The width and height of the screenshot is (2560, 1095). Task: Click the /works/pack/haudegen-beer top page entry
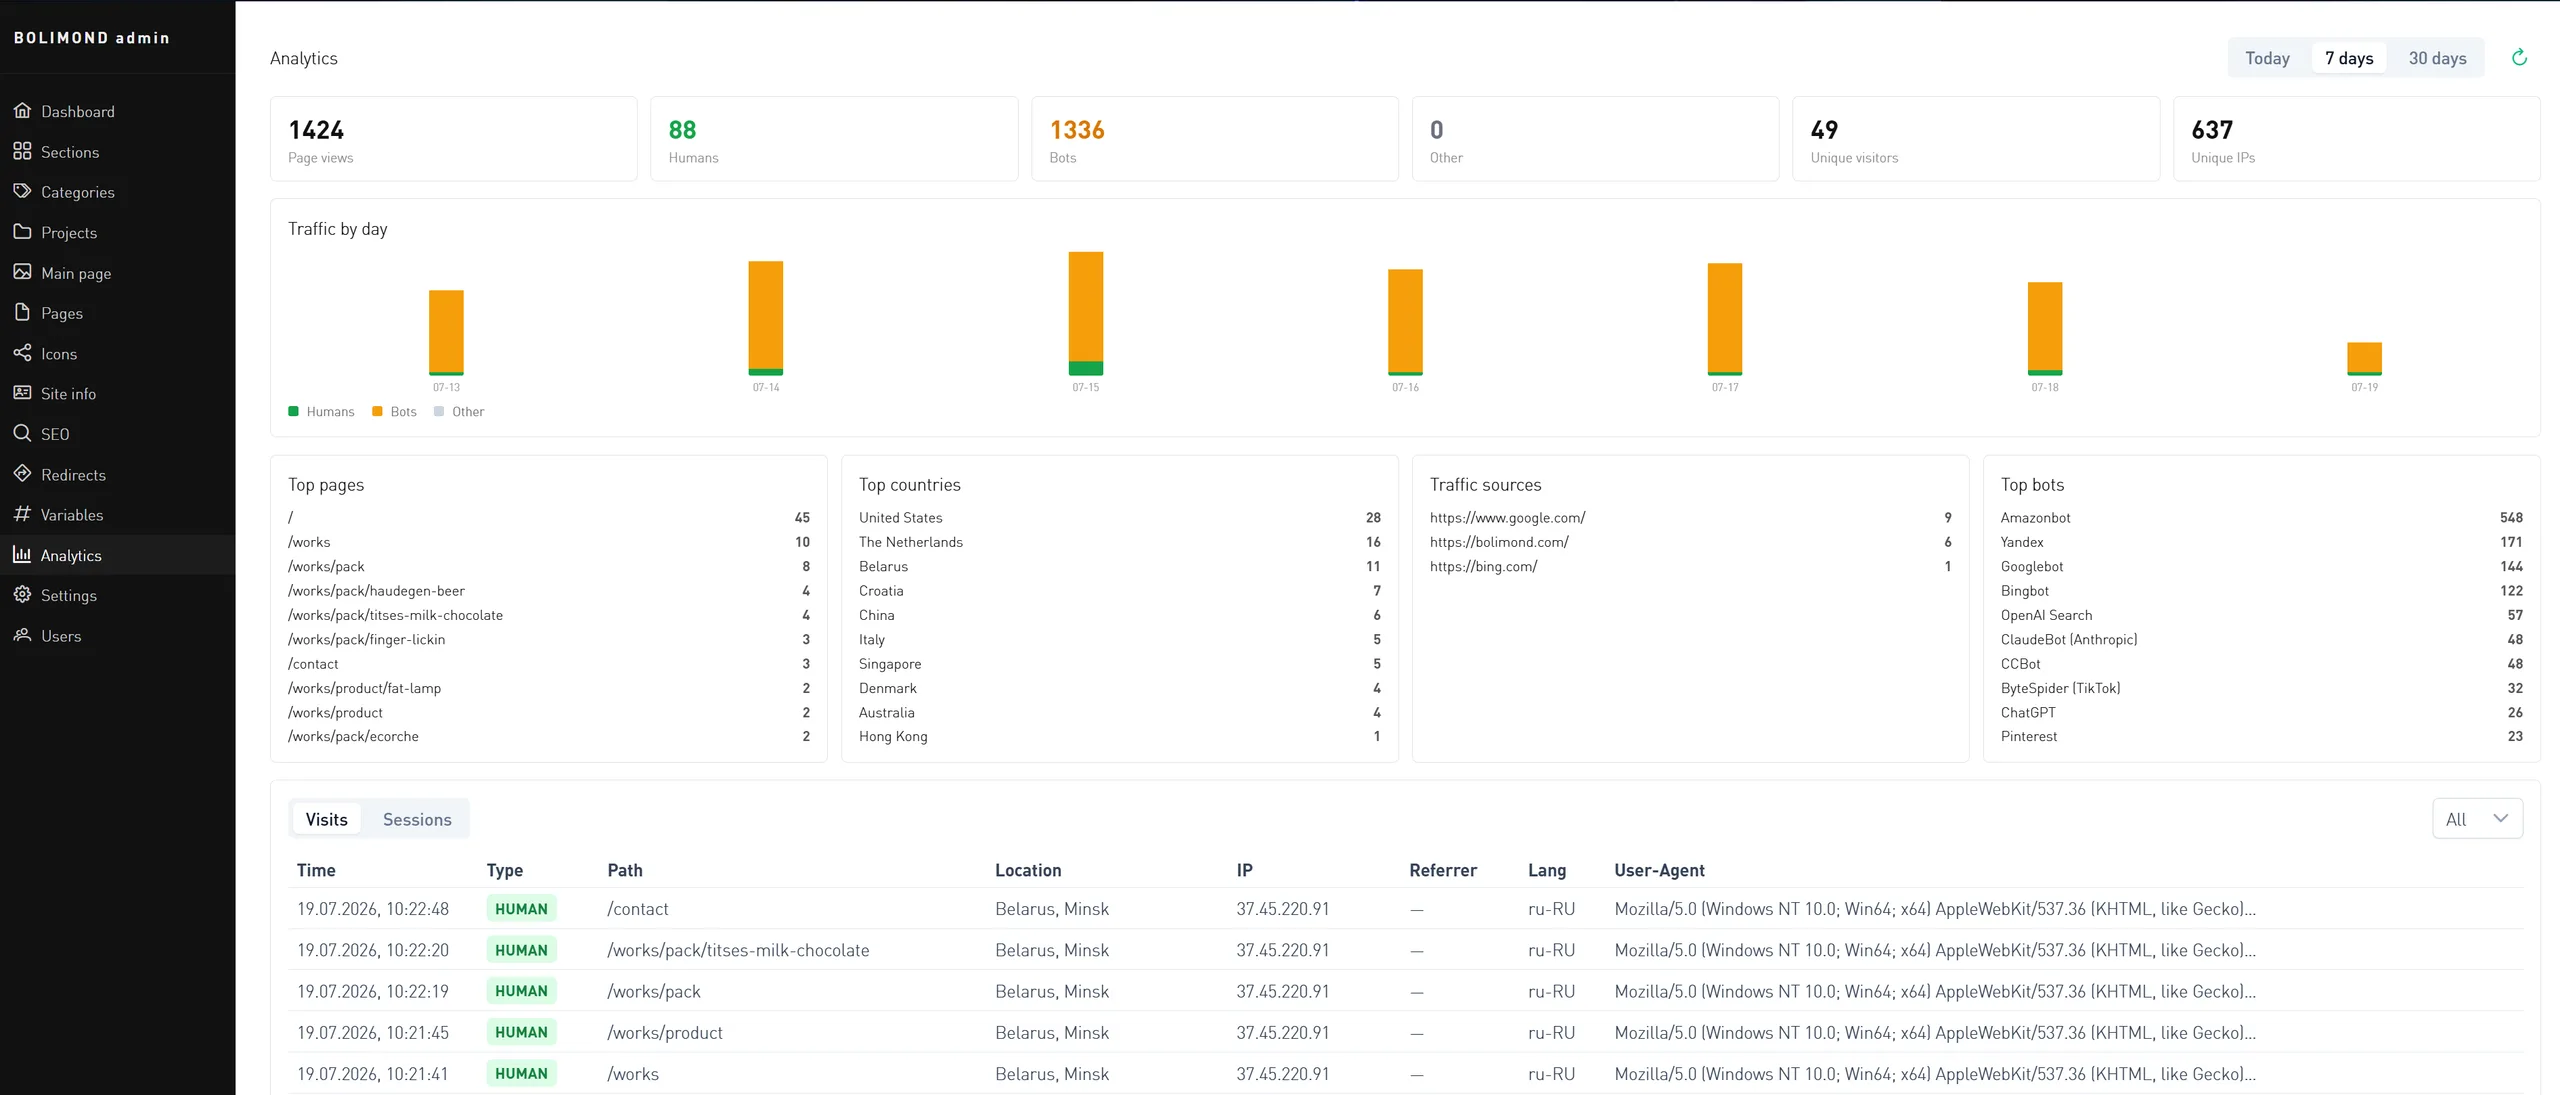point(376,591)
